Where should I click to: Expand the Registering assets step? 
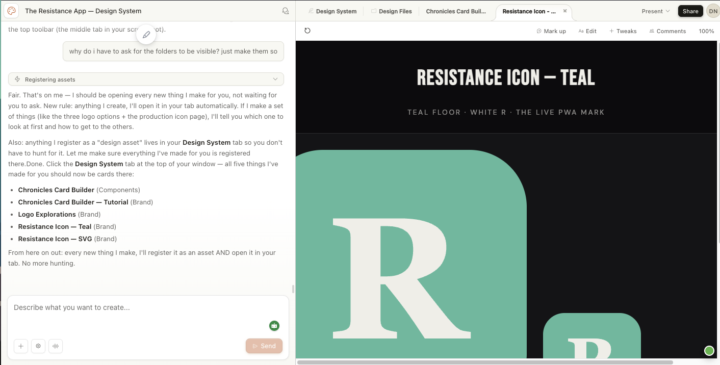coord(146,79)
